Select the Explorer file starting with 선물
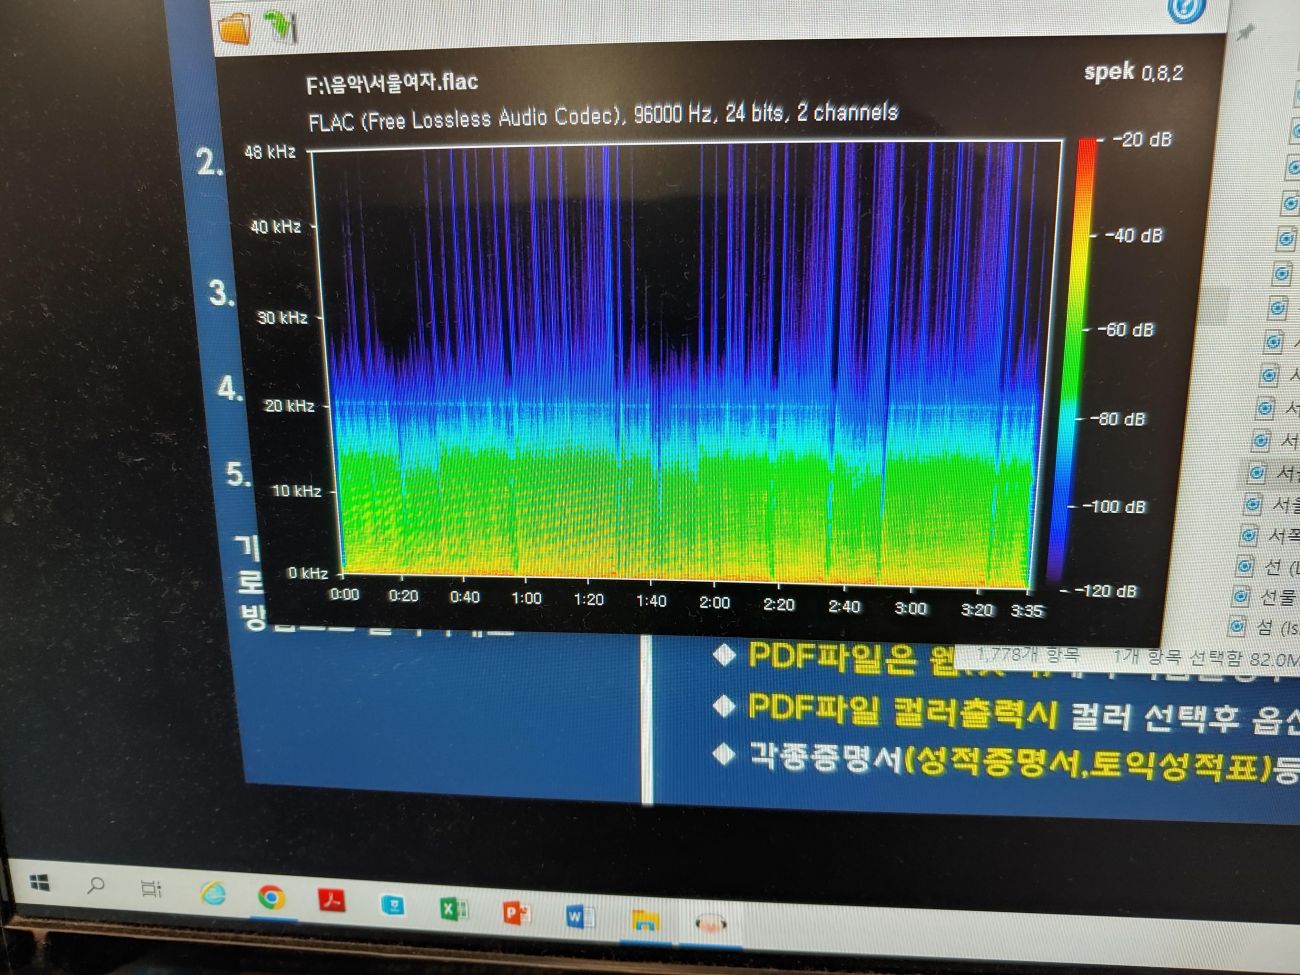Screen dimensions: 1300x975 [x=1266, y=596]
